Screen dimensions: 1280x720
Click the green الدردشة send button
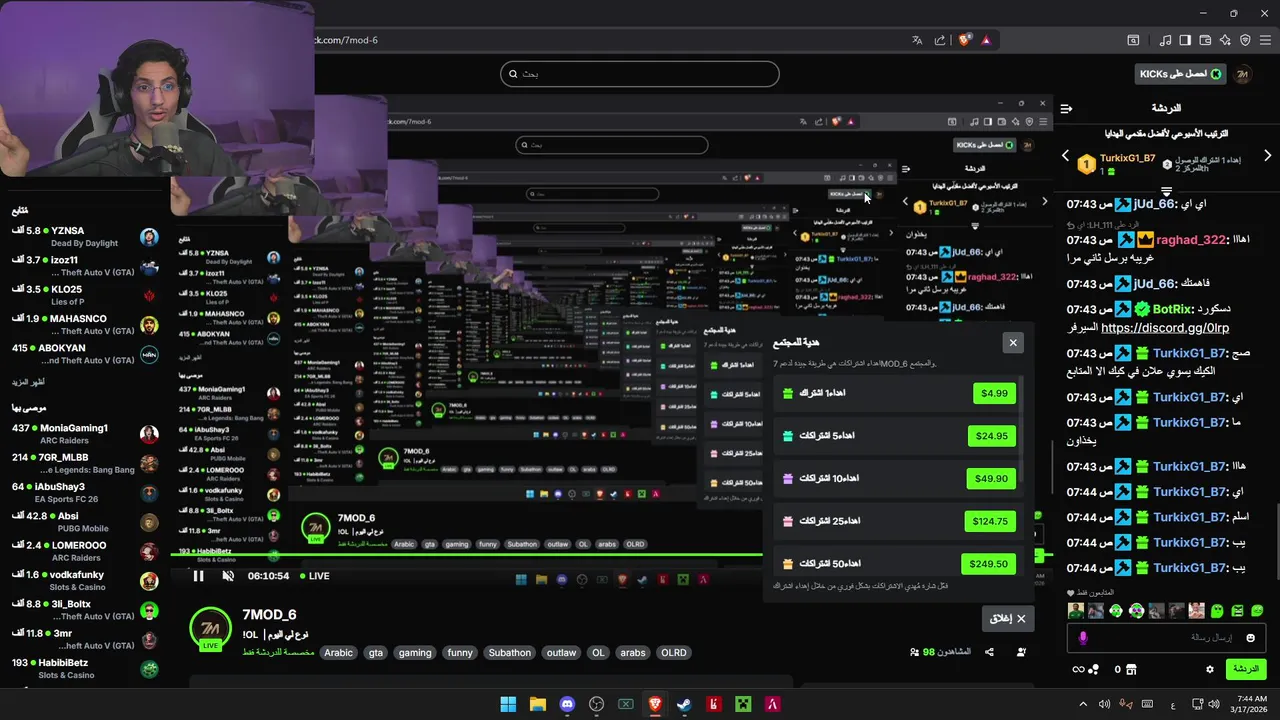click(1245, 669)
